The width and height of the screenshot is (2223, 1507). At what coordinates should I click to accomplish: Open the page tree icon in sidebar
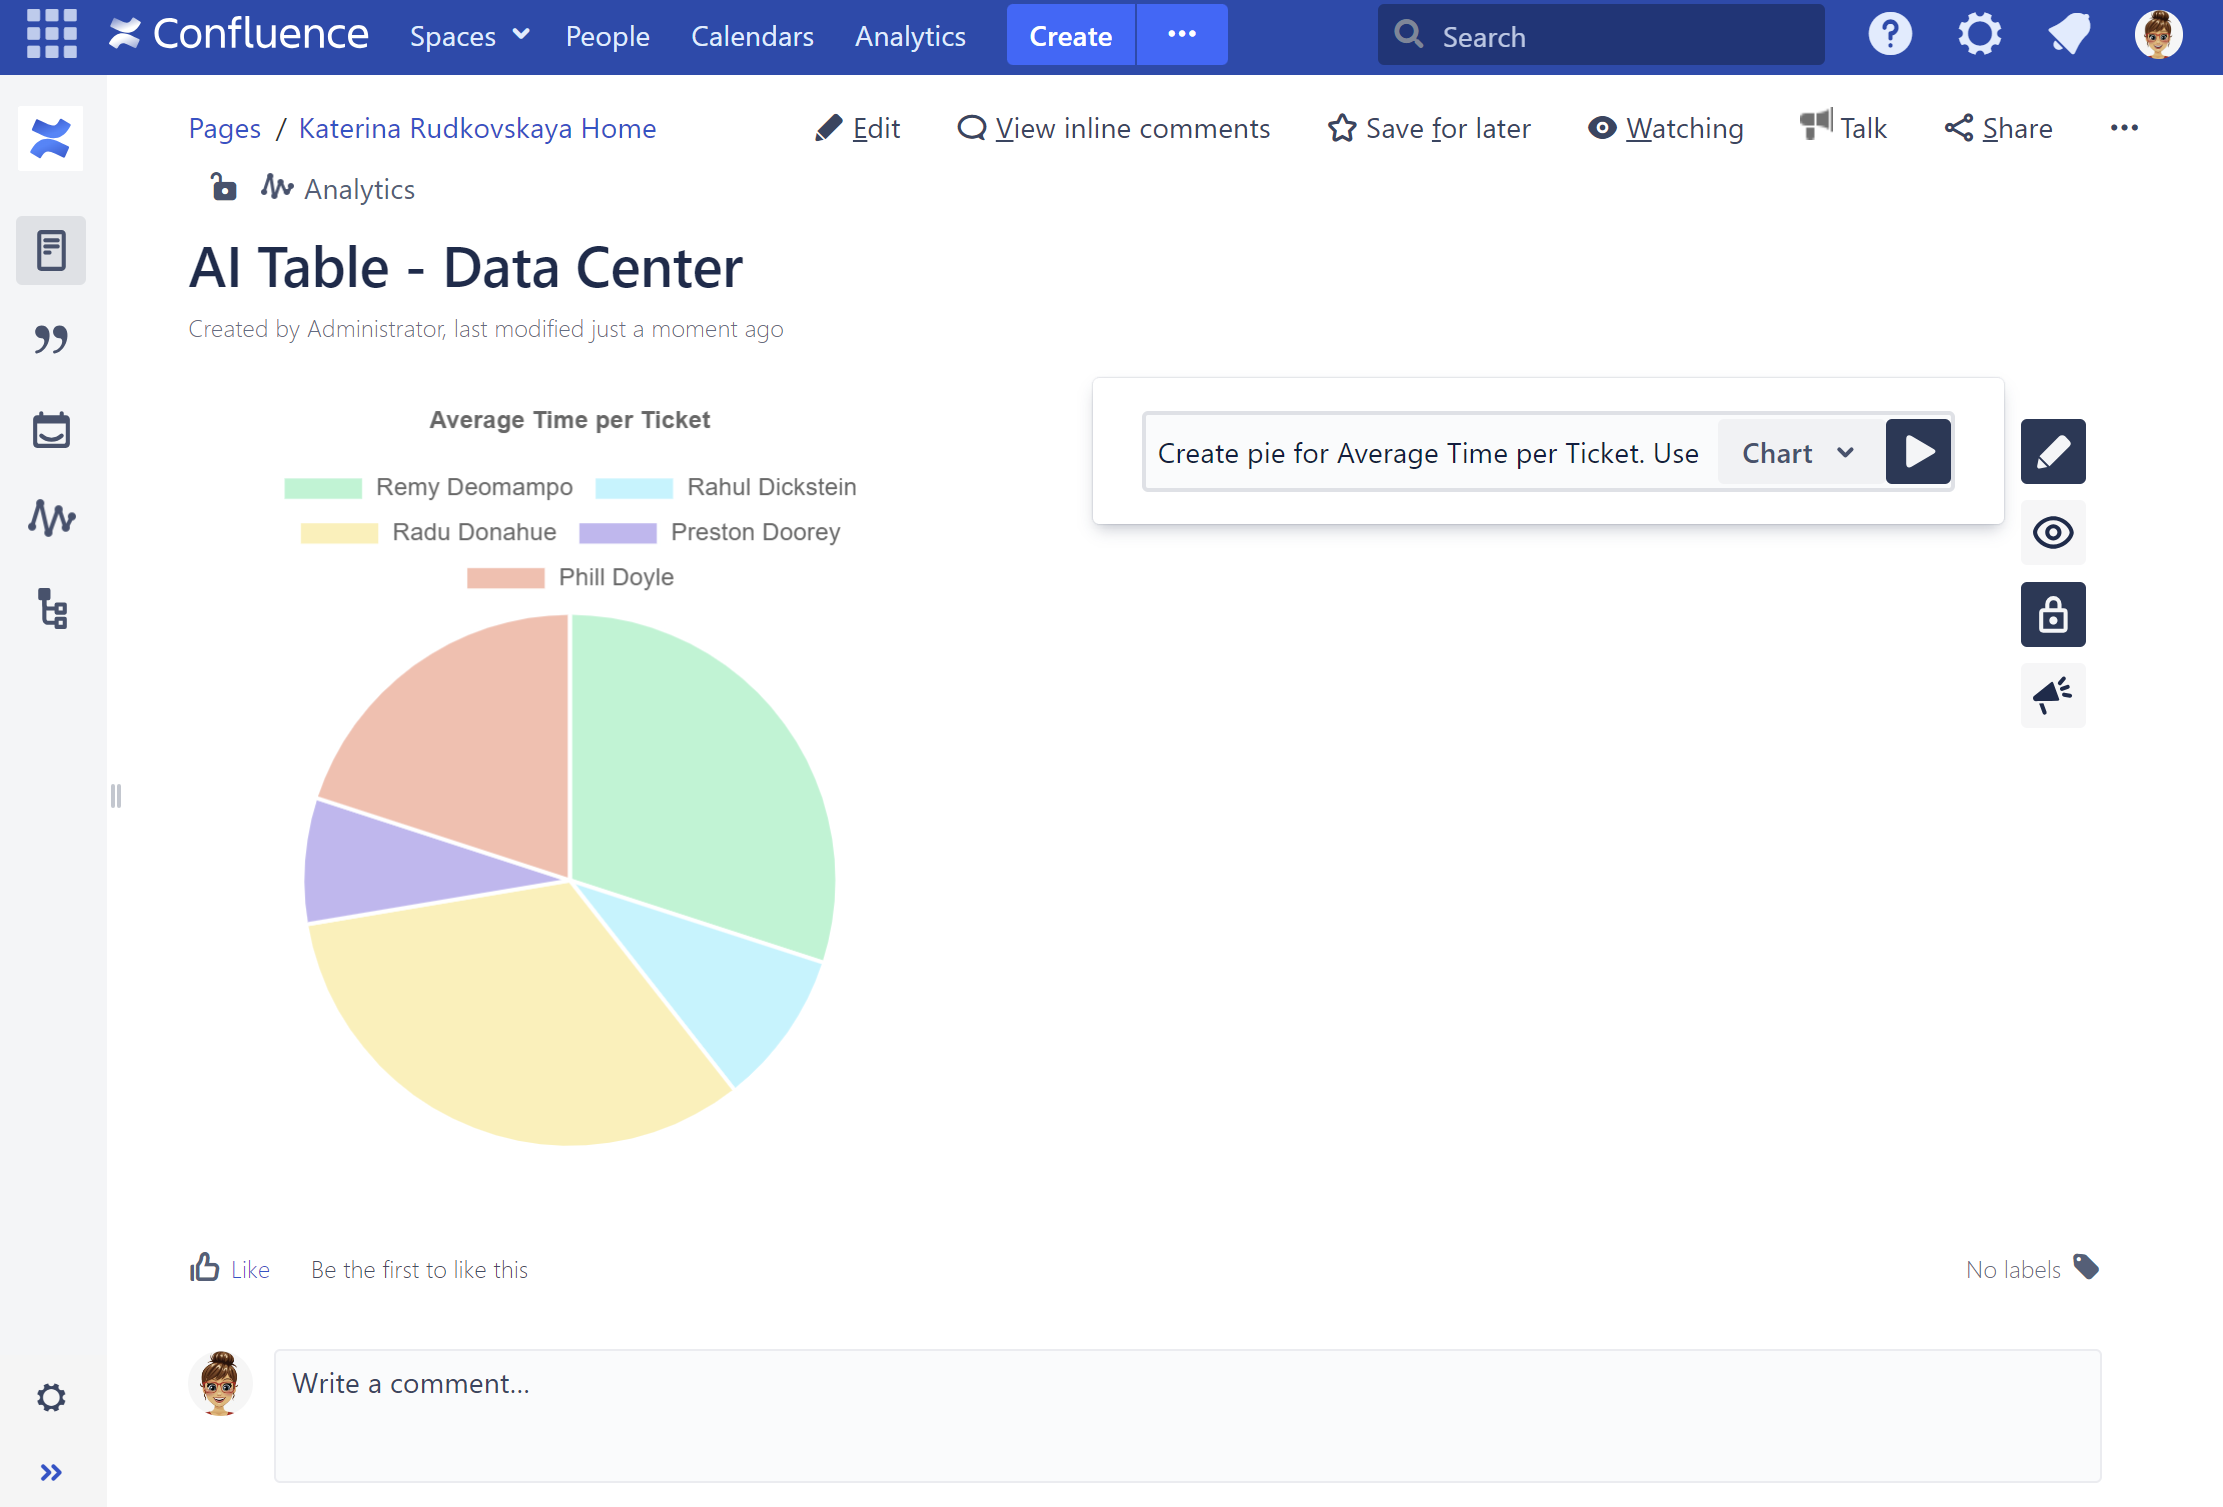pyautogui.click(x=52, y=608)
